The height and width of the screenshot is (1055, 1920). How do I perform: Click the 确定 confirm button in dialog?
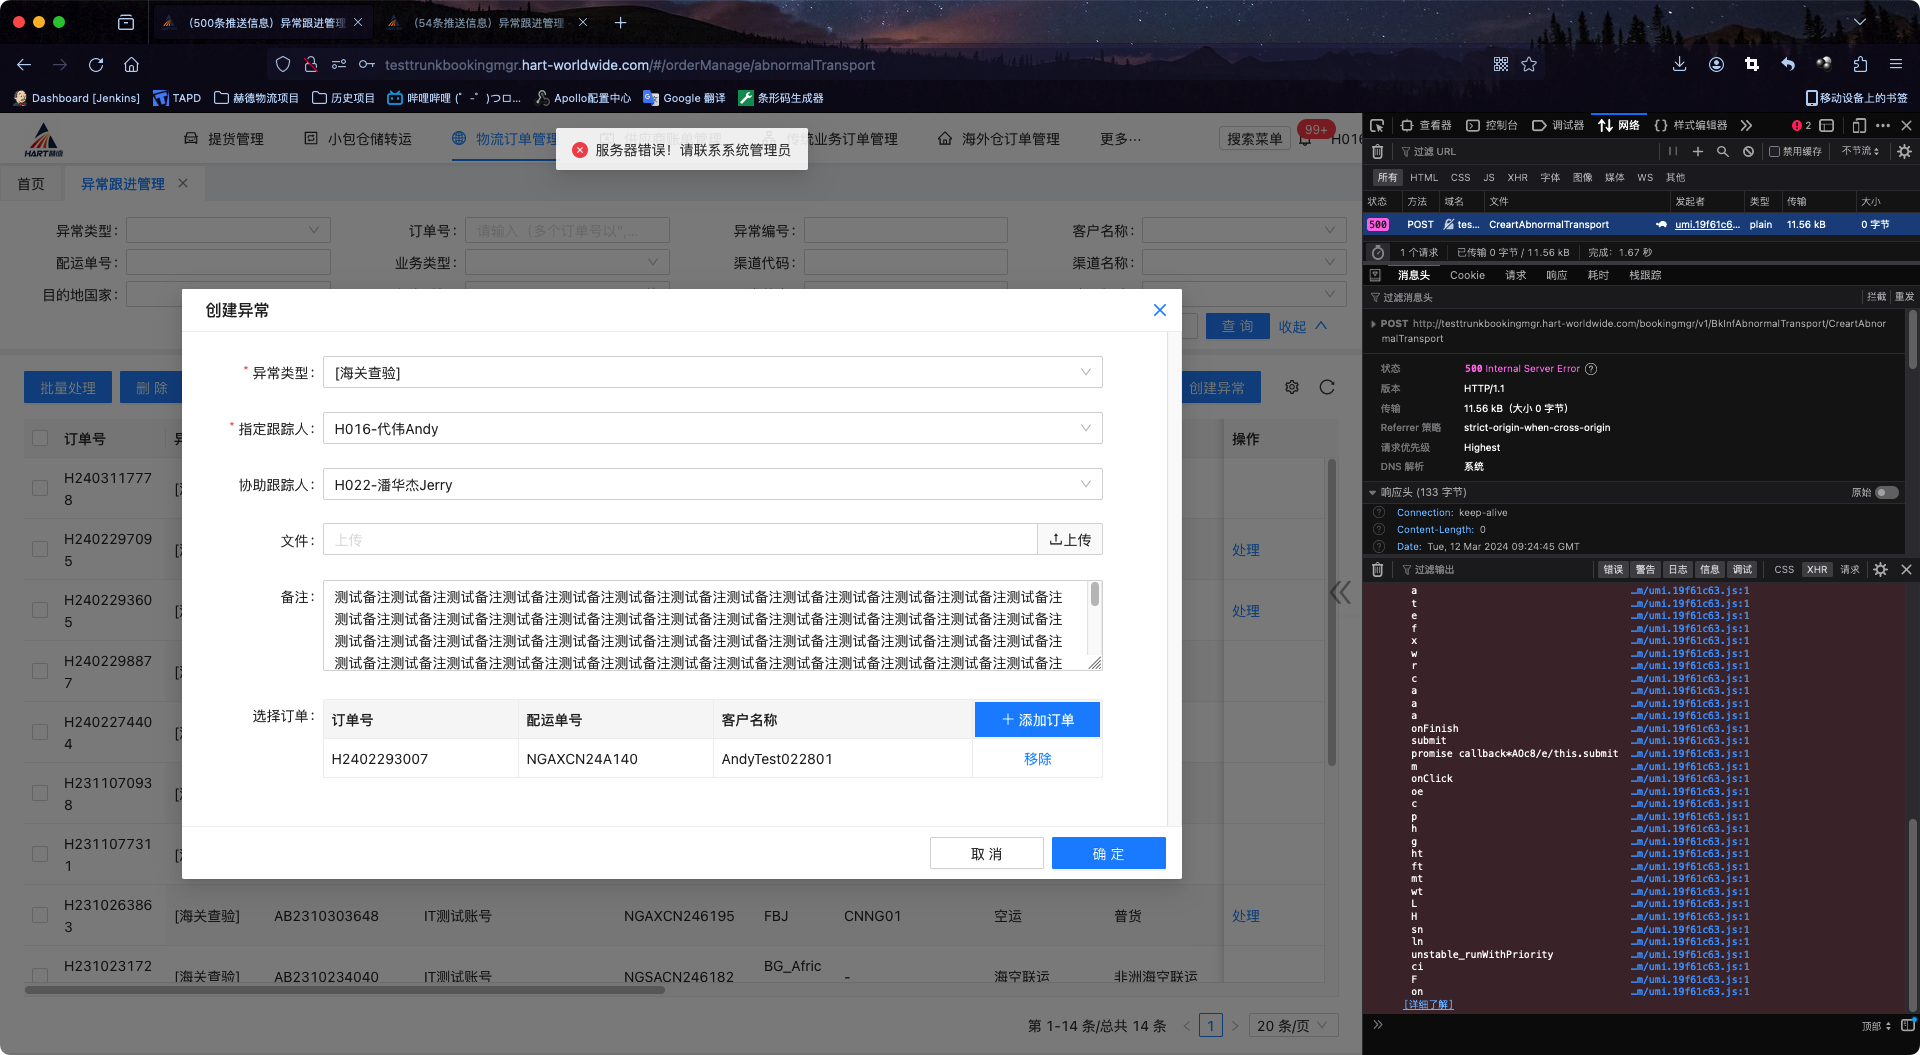tap(1108, 854)
